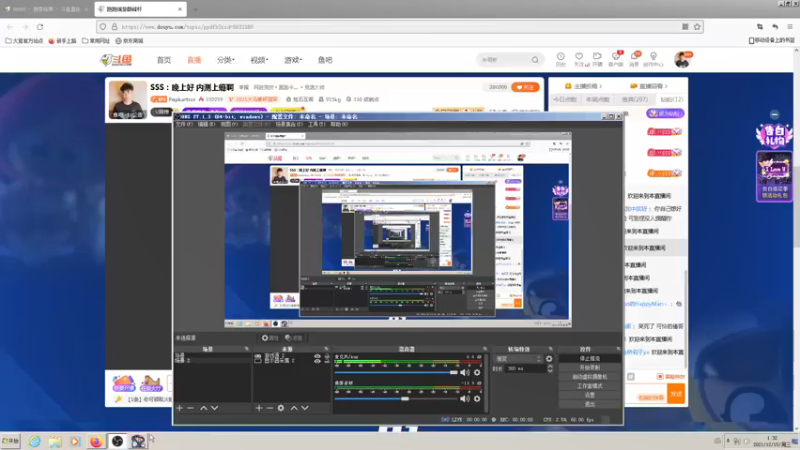Bookmark this page with the star icon
This screenshot has height=450, width=800.
point(697,27)
